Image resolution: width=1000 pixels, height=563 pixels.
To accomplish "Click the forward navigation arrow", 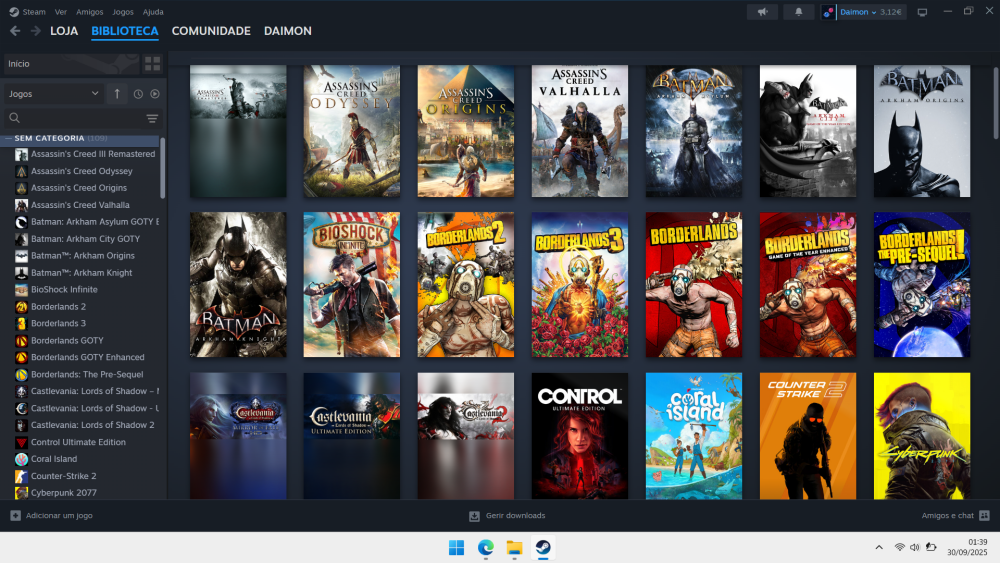I will 36,31.
